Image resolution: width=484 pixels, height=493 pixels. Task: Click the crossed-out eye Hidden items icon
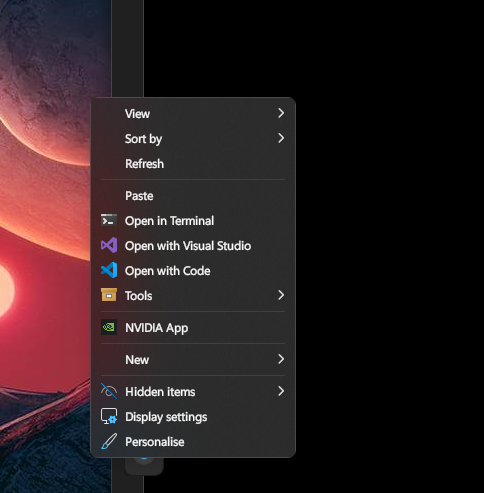tap(109, 391)
